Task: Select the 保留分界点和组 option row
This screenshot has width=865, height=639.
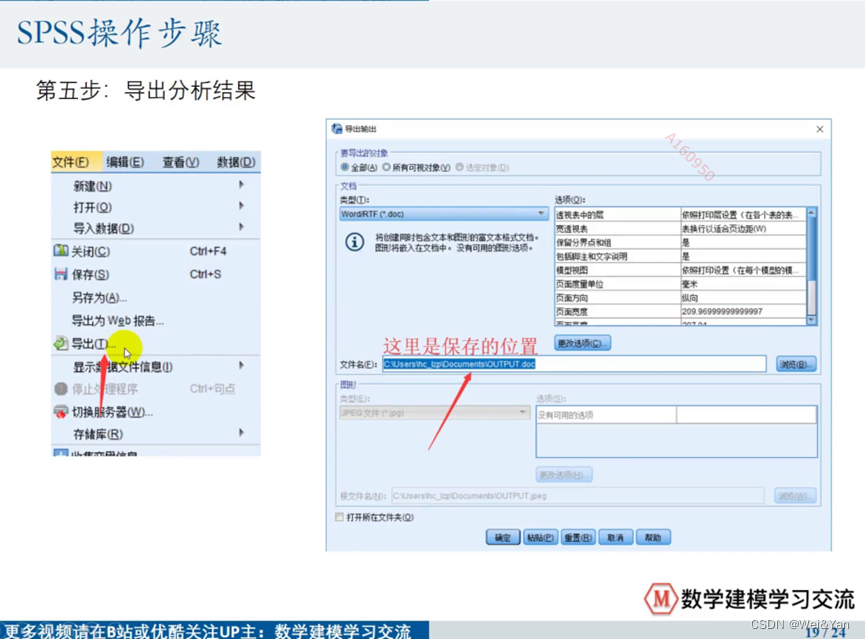Action: point(680,242)
